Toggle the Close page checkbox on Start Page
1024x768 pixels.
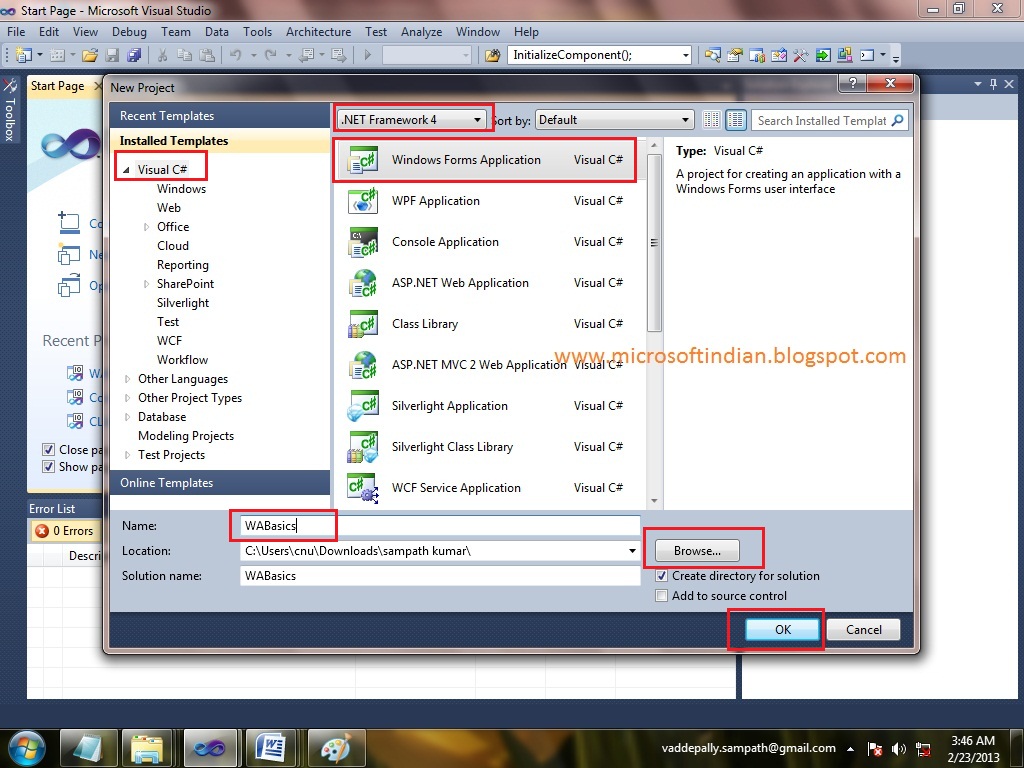click(47, 449)
